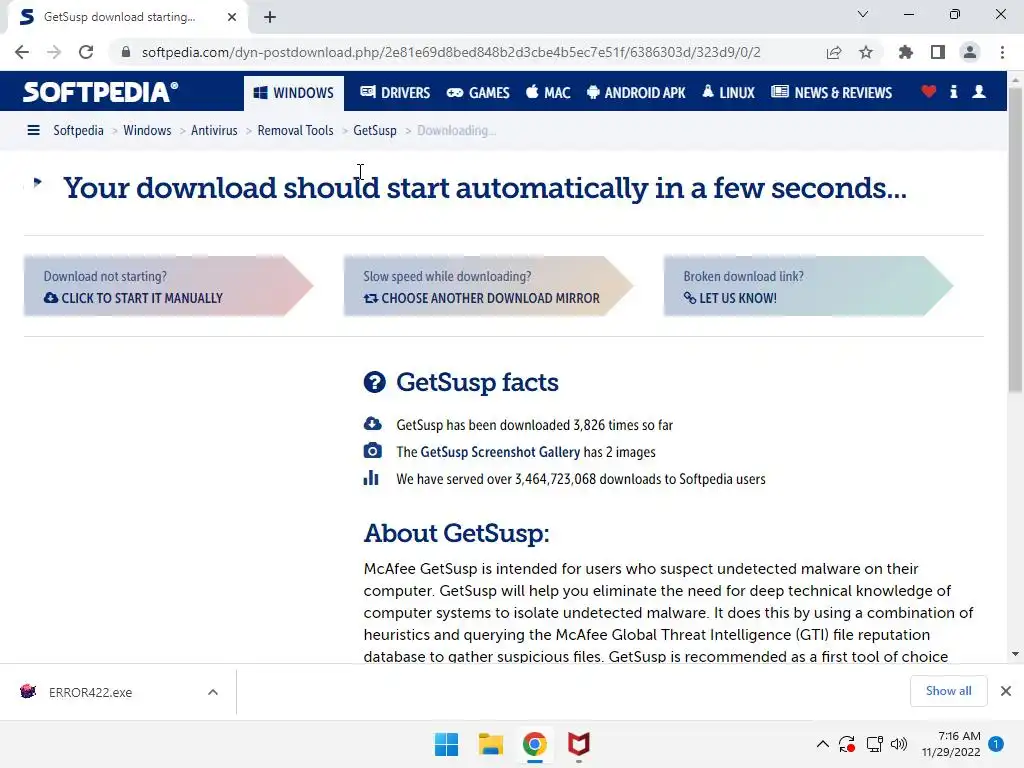Go to GetSusp breadcrumb link

375,131
